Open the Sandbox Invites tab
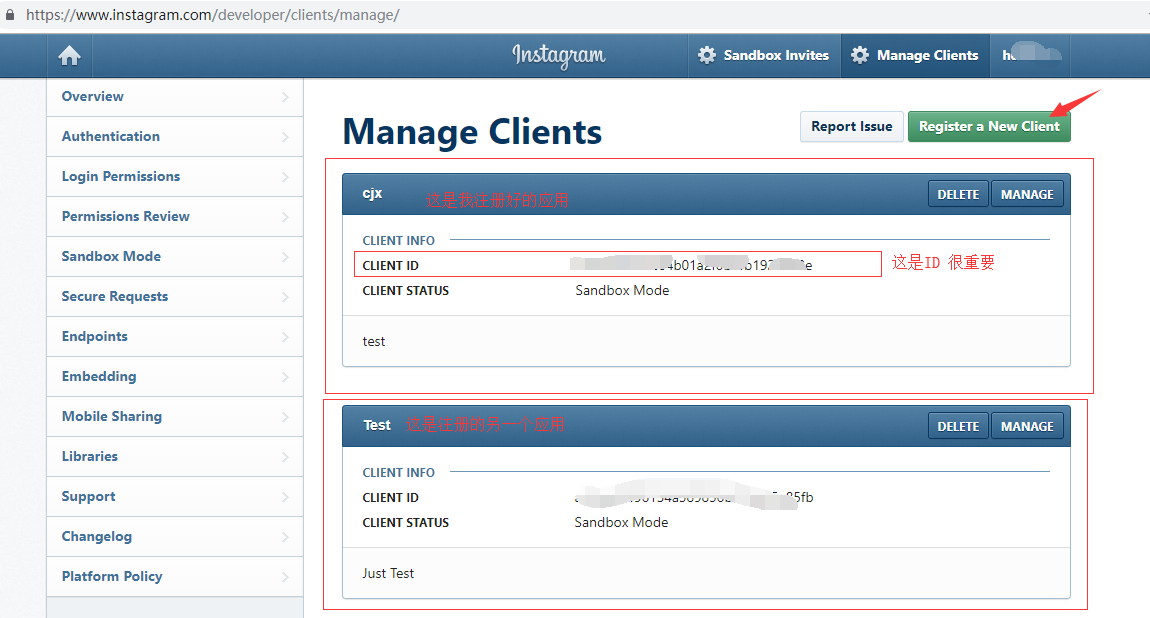Viewport: 1150px width, 618px height. [x=764, y=56]
